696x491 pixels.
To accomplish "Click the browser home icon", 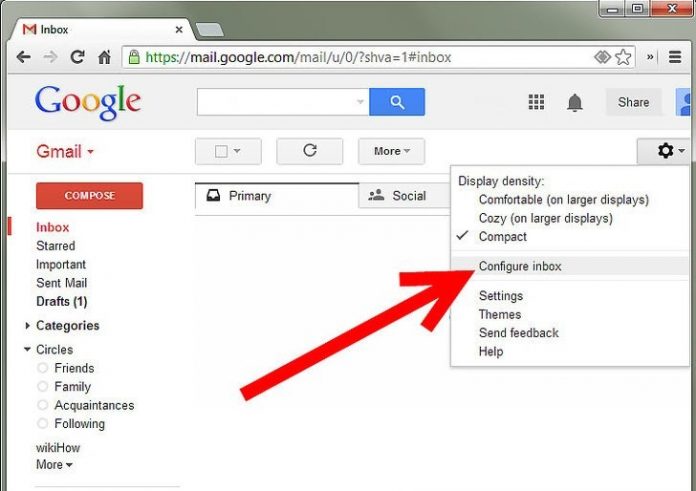I will tap(104, 57).
